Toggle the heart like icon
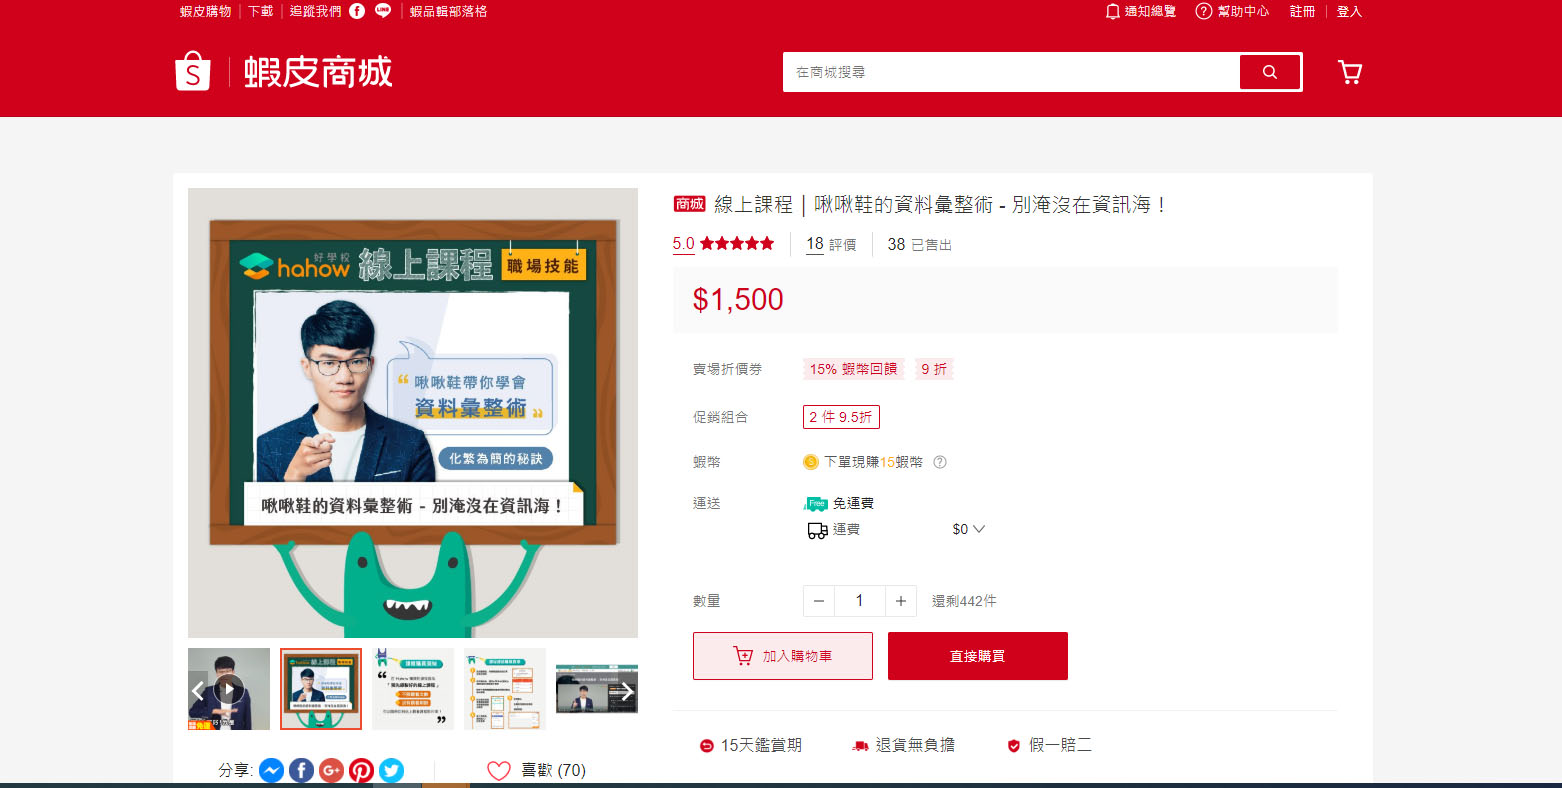1562x788 pixels. pyautogui.click(x=498, y=770)
